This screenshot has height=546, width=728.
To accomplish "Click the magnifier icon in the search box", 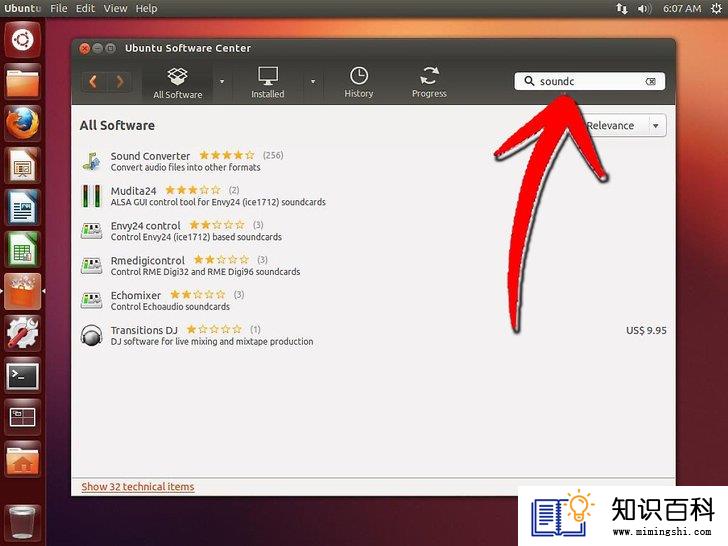I will coord(529,81).
